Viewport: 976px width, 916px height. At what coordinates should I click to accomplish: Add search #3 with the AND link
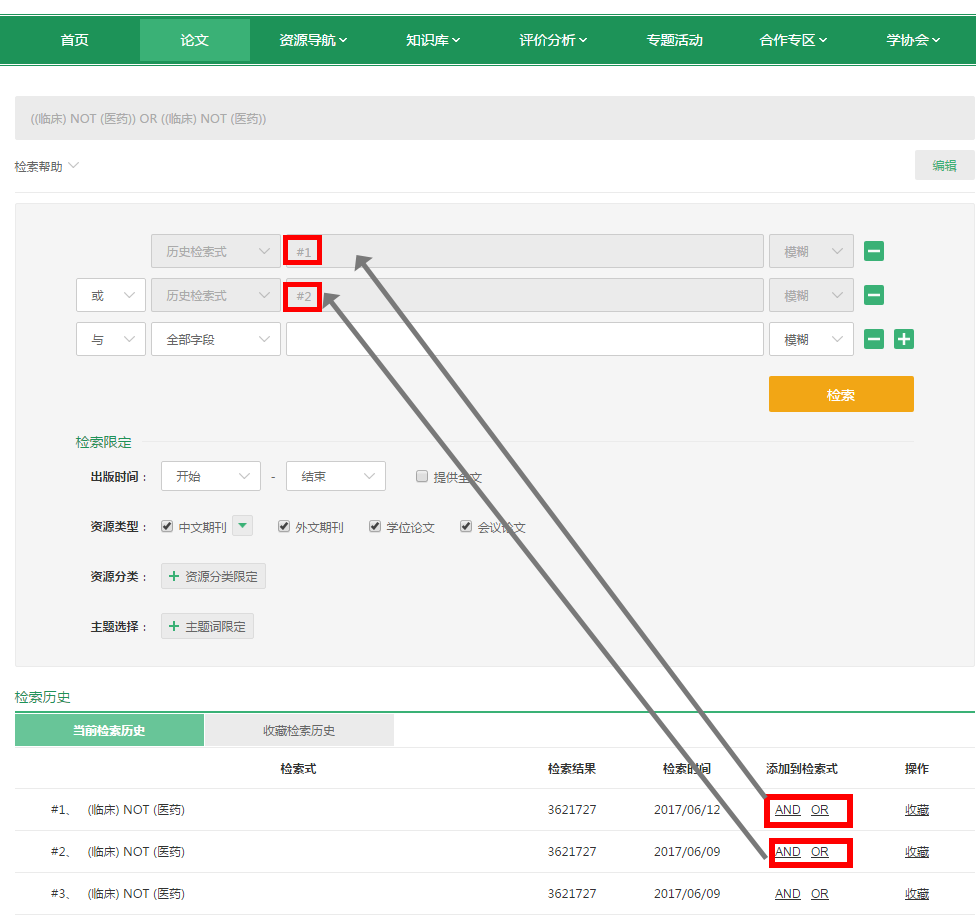787,894
